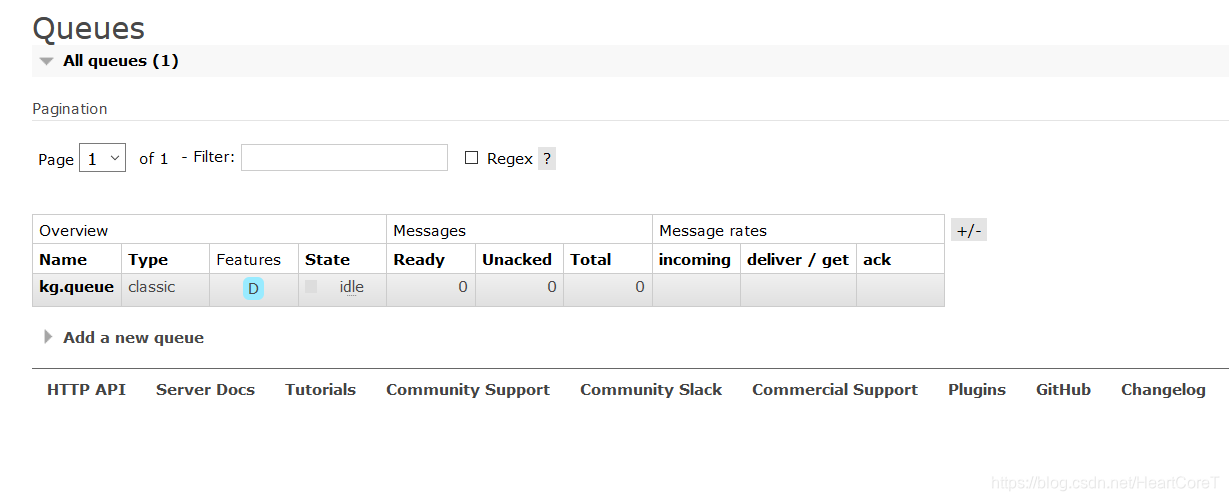
Task: Click the Filter text field
Action: [344, 157]
